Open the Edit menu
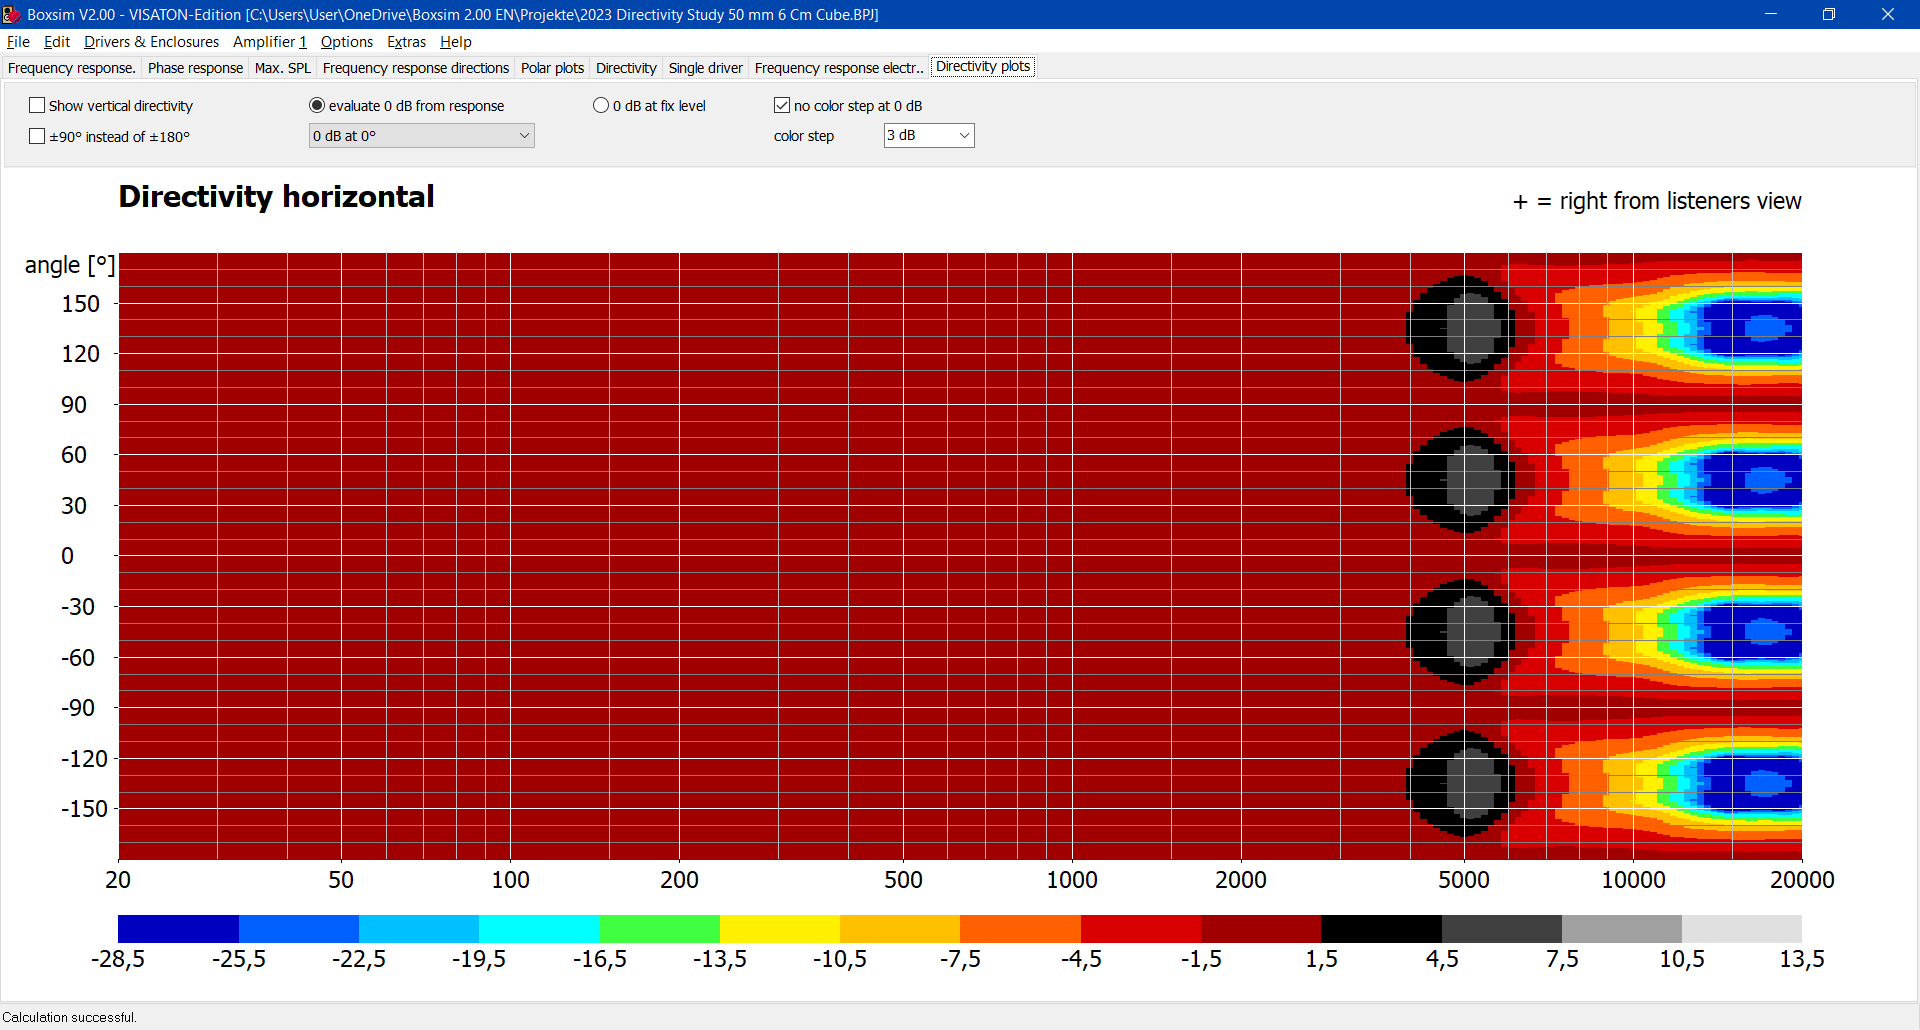Viewport: 1920px width, 1030px height. 57,42
